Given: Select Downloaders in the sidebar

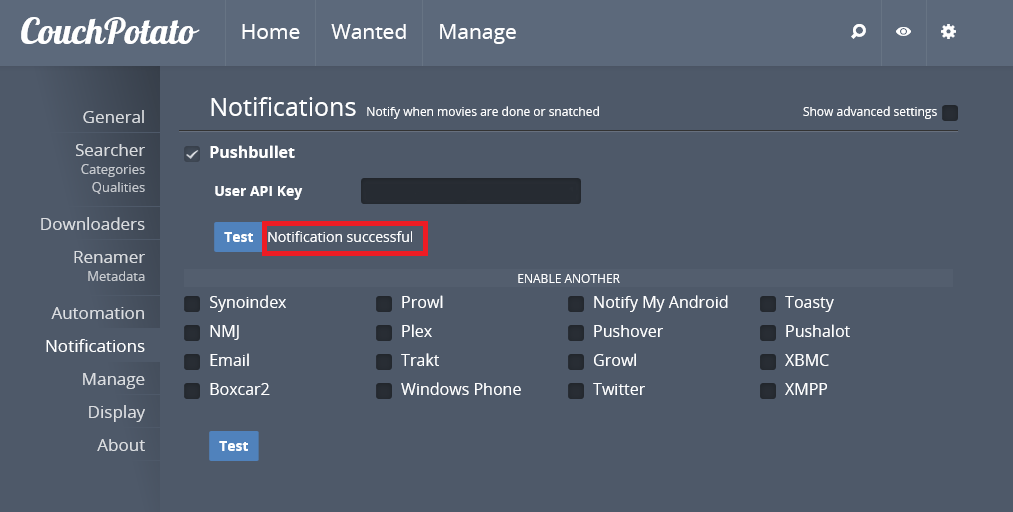Looking at the screenshot, I should 92,224.
